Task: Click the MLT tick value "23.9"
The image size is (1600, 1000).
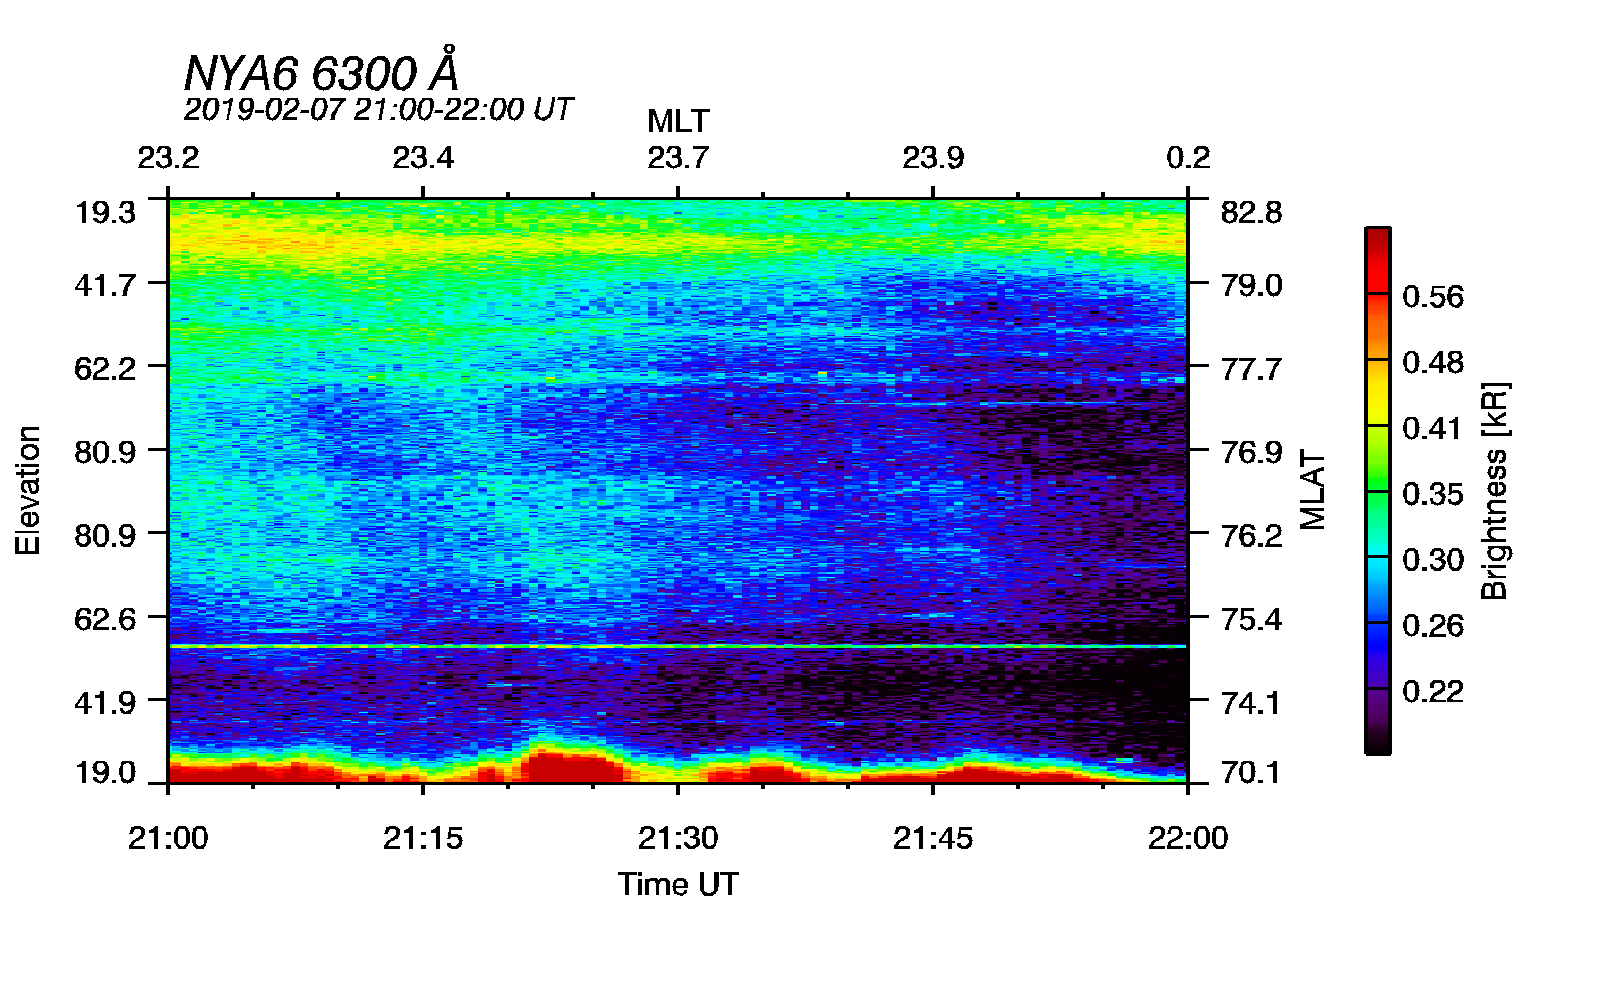Action: 933,157
